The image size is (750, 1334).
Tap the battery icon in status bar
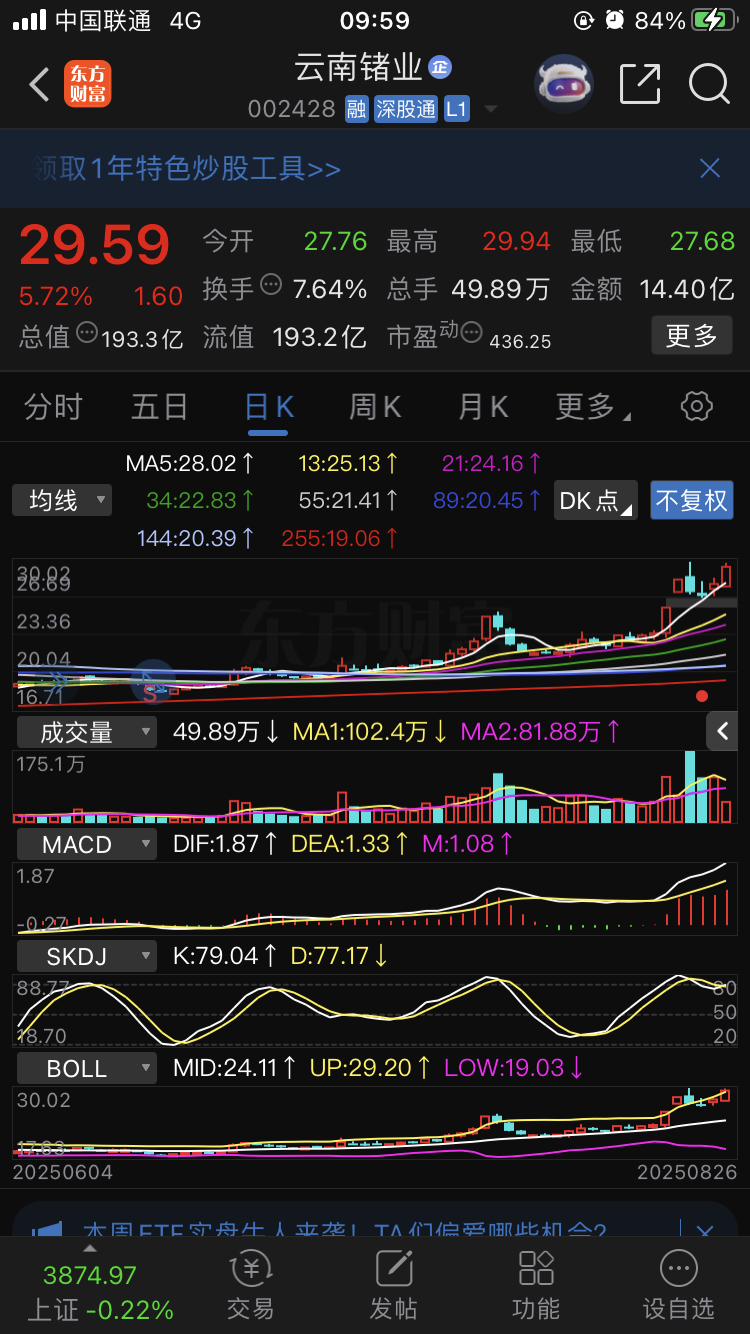[714, 20]
